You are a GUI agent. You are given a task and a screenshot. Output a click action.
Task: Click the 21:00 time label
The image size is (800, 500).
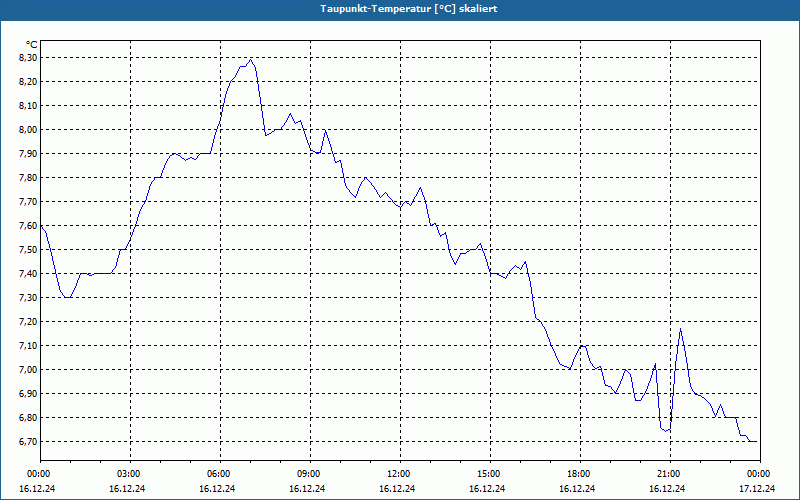click(x=670, y=474)
